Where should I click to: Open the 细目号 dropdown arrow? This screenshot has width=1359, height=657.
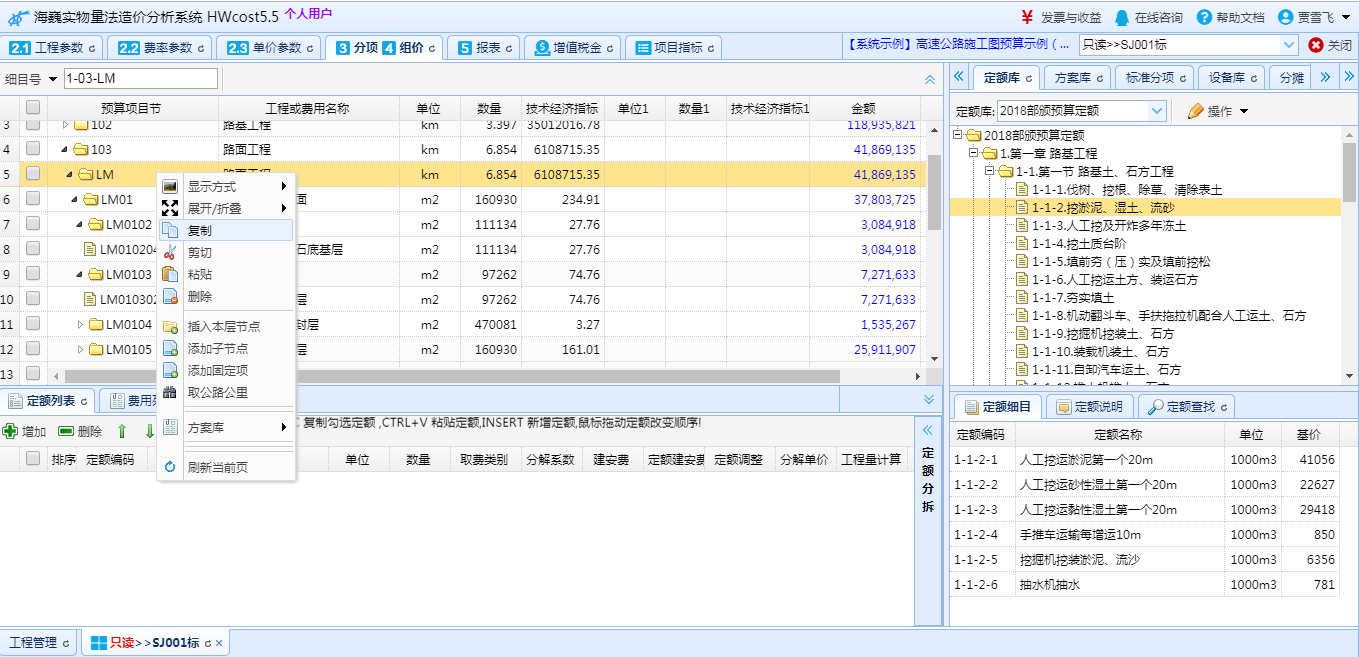pos(52,79)
